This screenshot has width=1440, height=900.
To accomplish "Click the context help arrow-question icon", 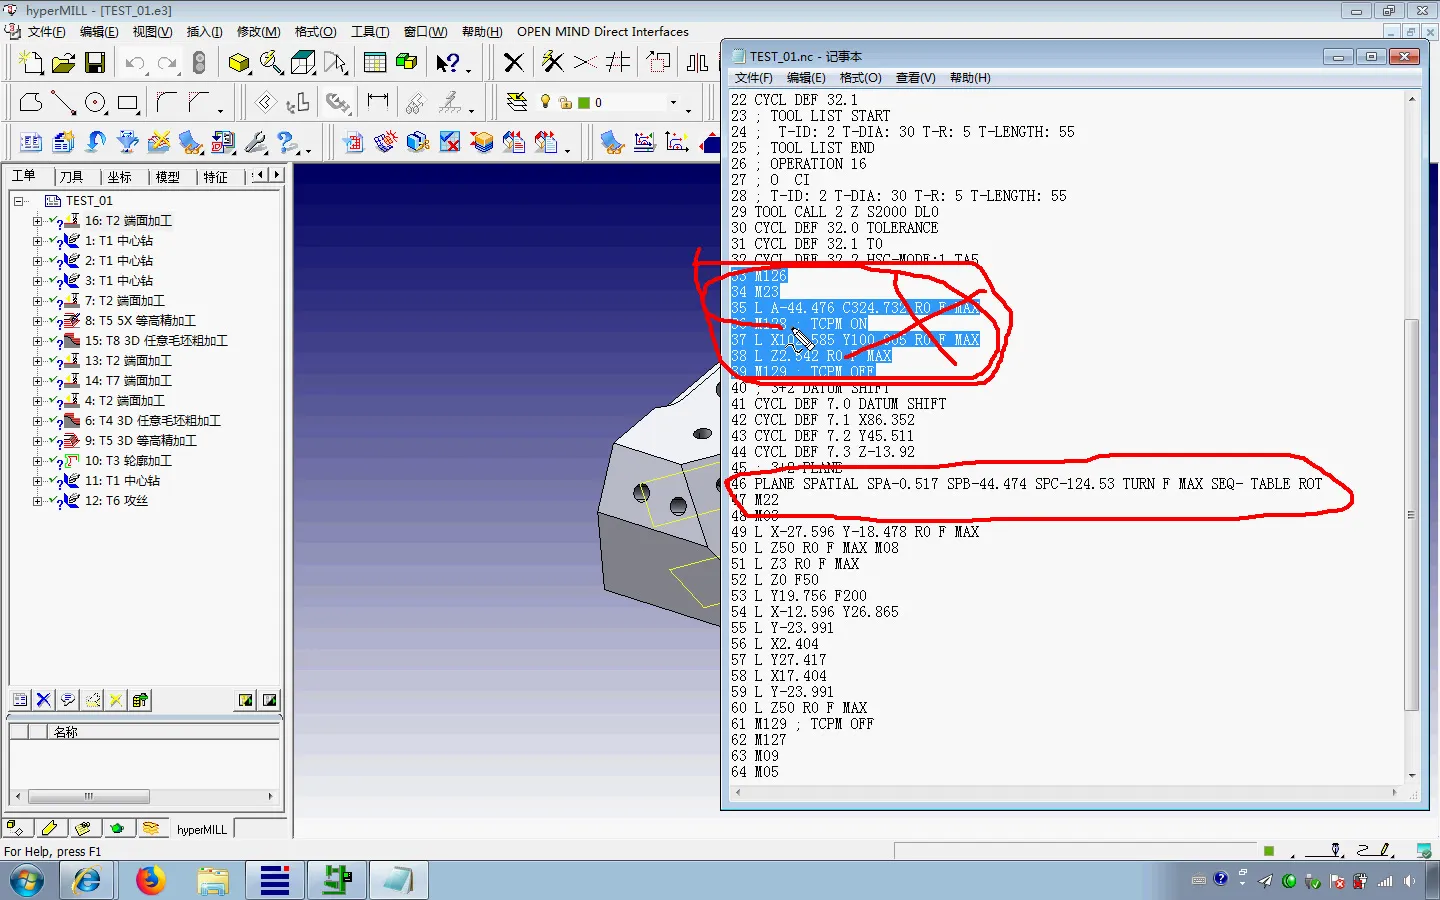I will [447, 64].
